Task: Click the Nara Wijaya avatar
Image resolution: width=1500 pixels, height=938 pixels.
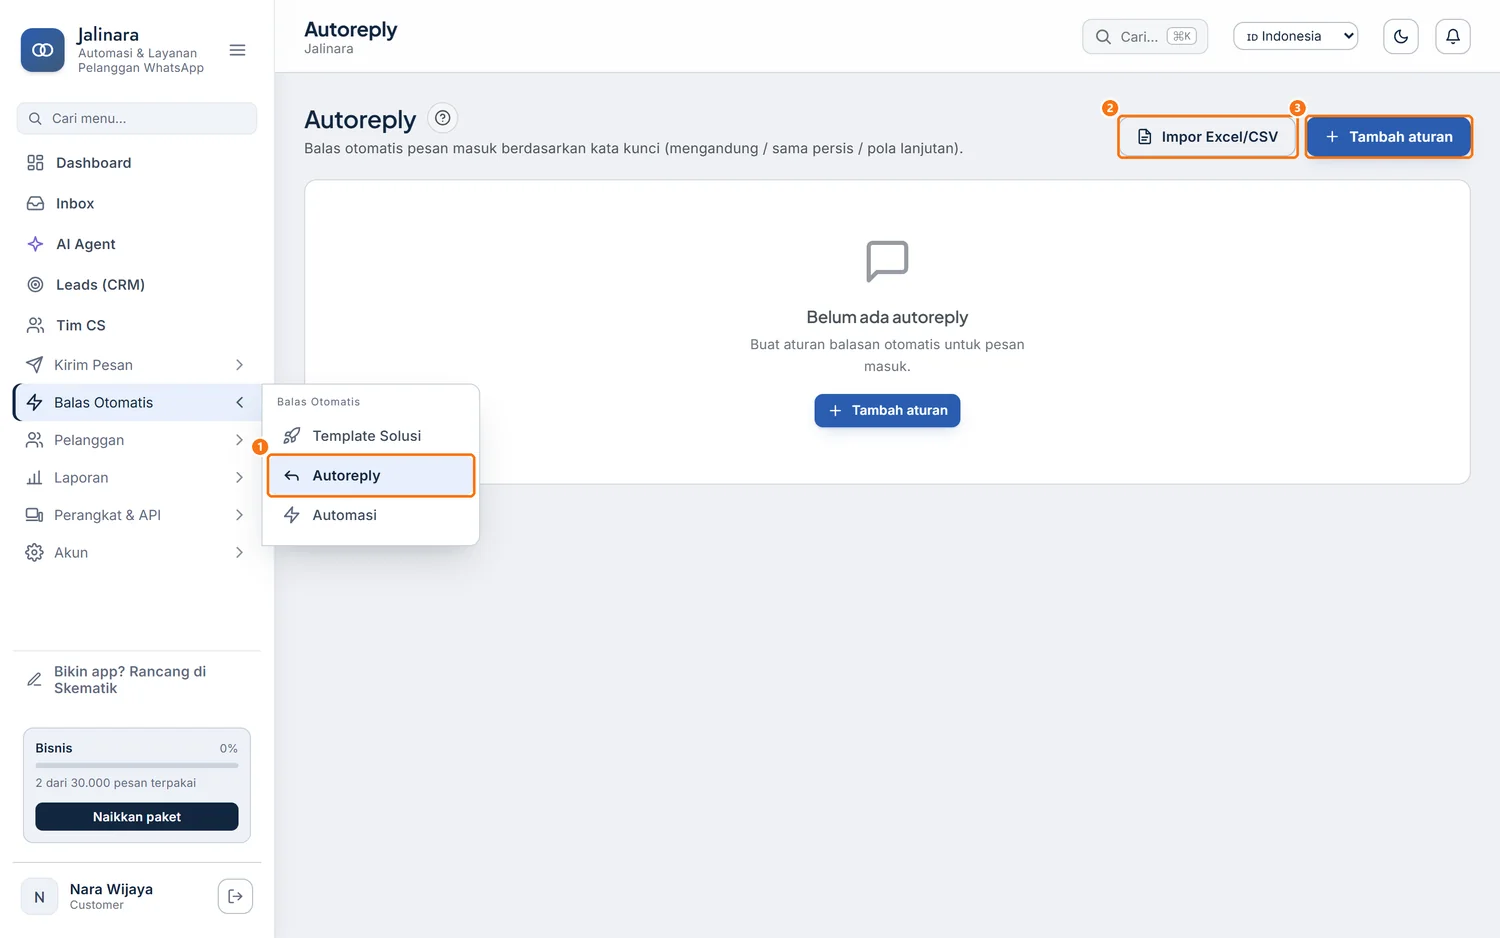Action: click(x=39, y=897)
